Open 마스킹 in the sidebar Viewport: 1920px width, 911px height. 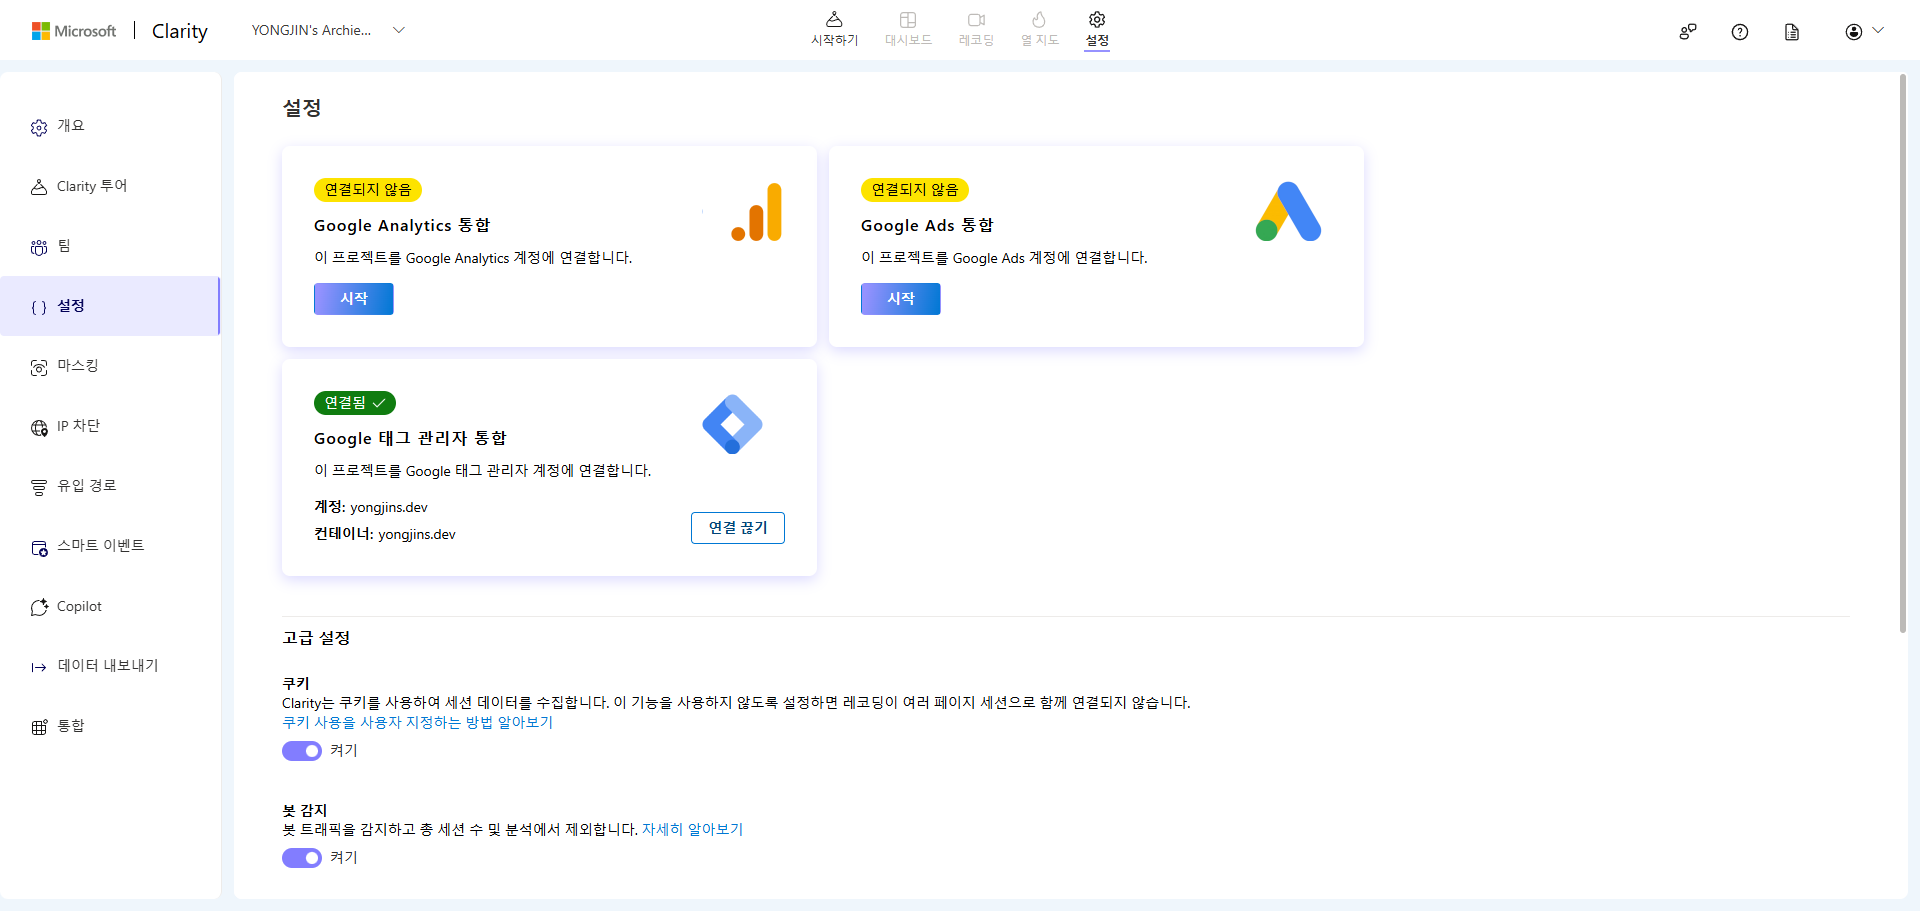click(x=110, y=366)
